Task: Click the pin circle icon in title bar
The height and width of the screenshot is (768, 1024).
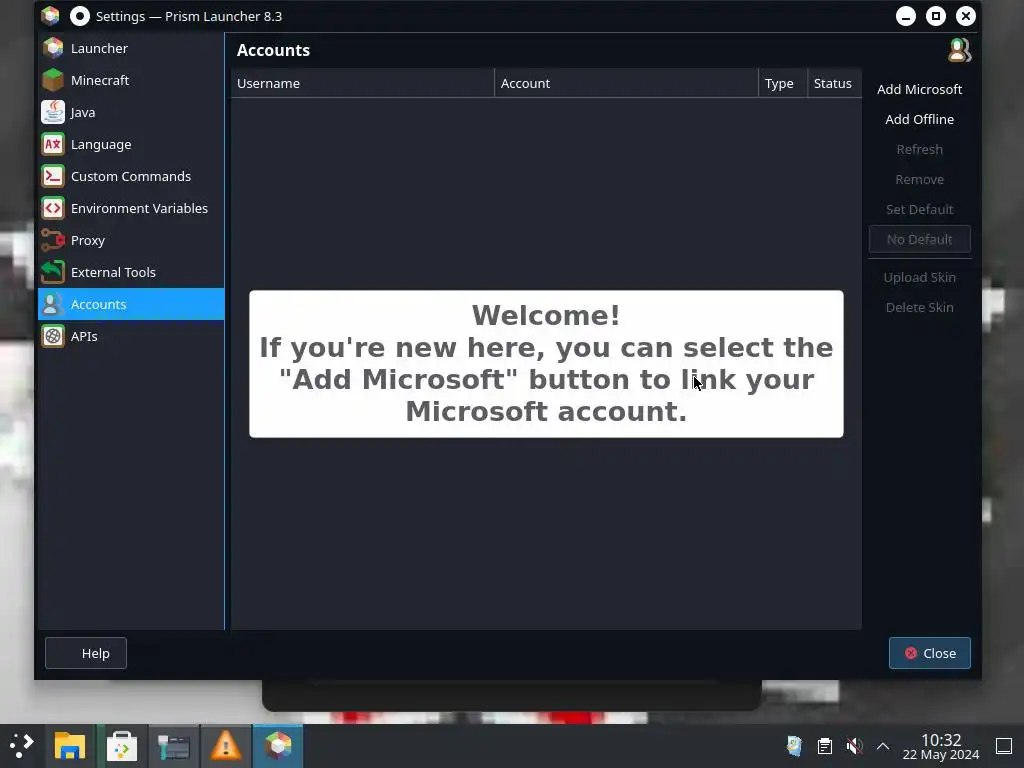Action: [80, 16]
